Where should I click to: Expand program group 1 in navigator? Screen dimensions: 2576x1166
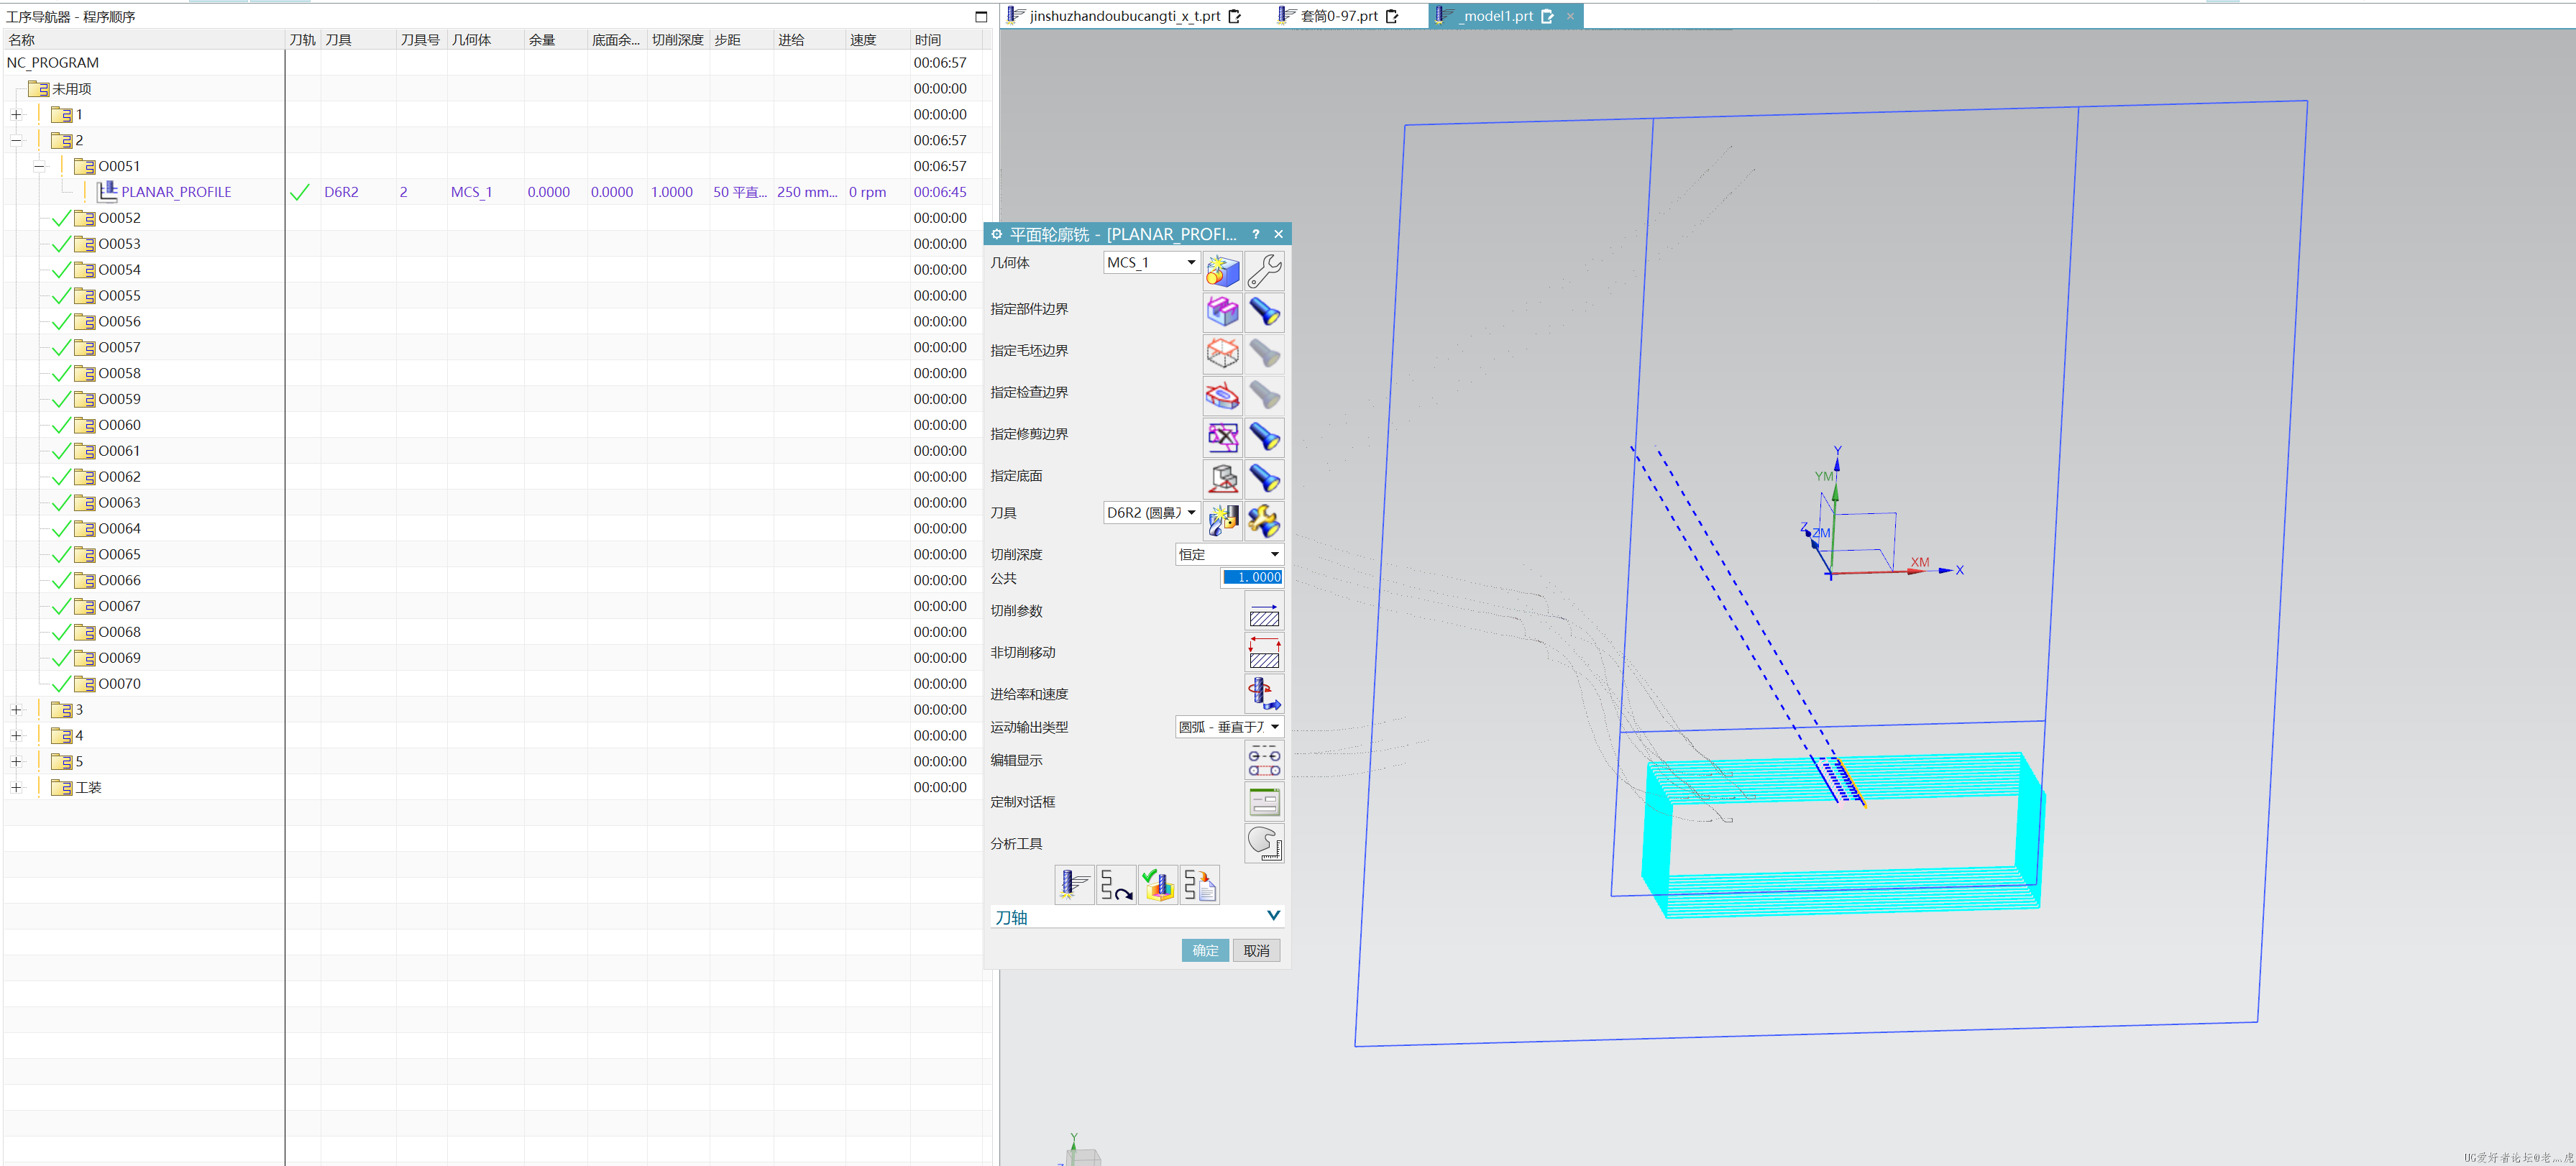16,115
